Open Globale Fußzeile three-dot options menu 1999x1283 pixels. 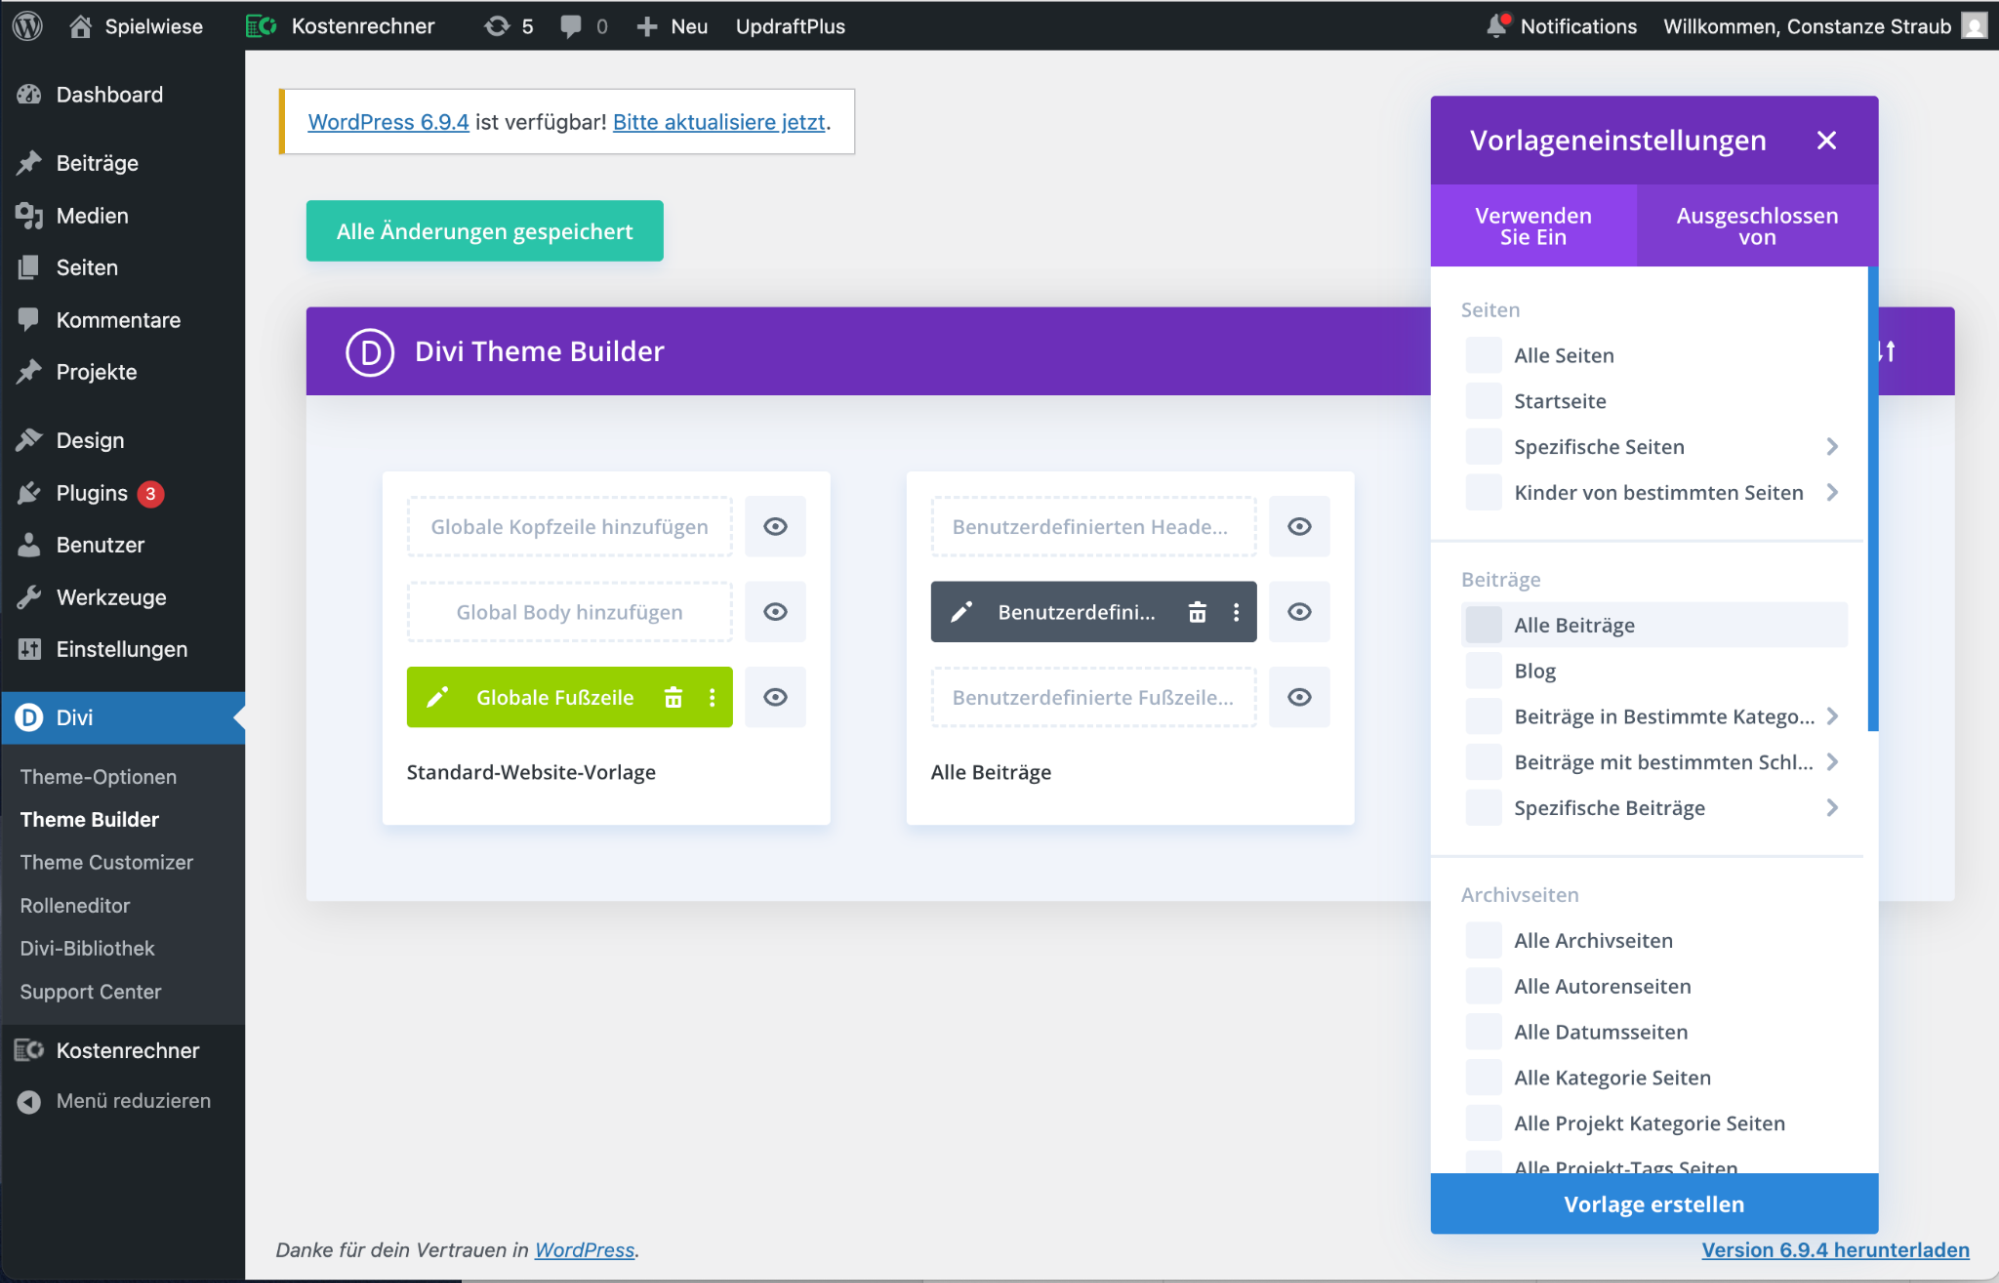point(712,697)
